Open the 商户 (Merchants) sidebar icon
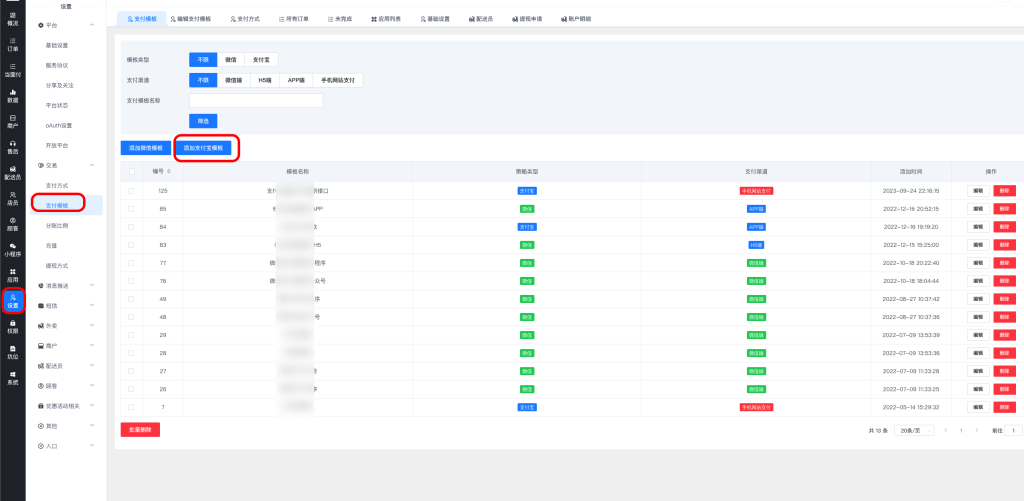 [12, 122]
